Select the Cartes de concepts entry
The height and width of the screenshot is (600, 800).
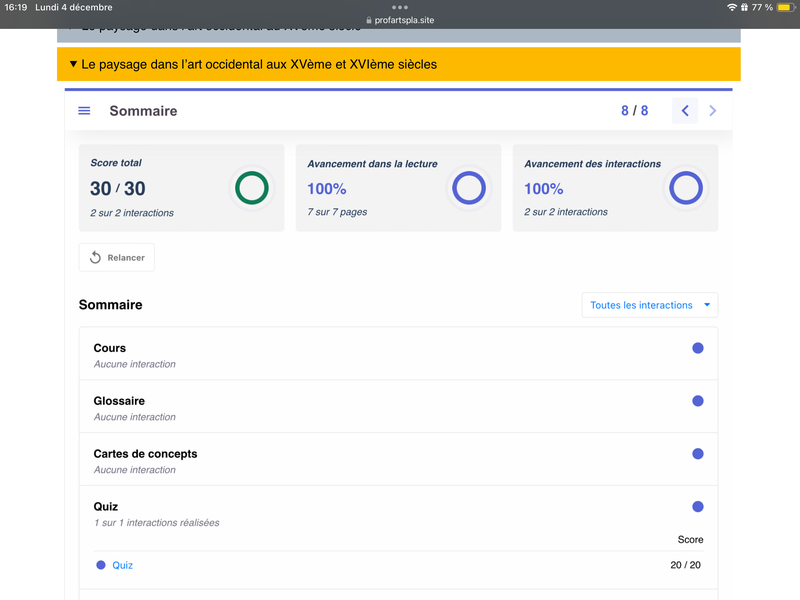pyautogui.click(x=145, y=454)
